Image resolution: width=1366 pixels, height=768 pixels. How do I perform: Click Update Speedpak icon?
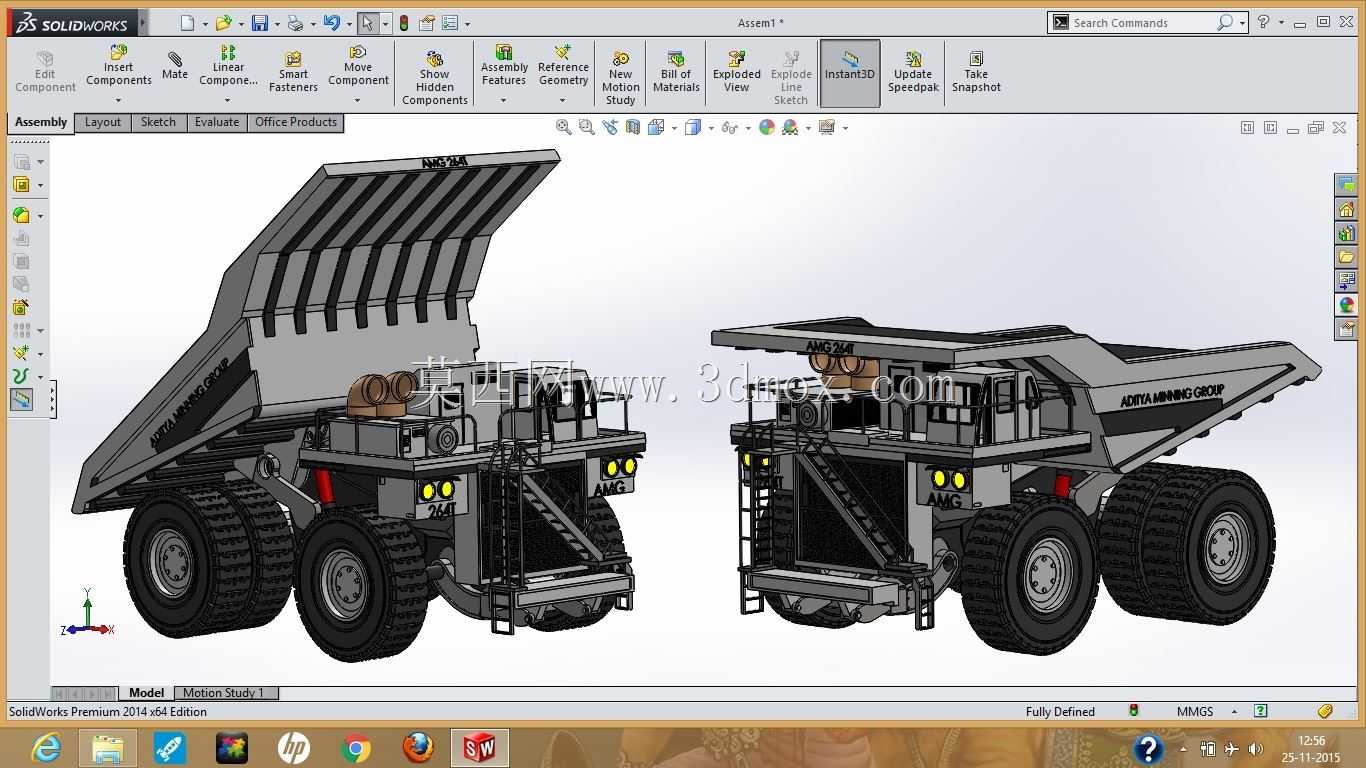click(x=913, y=72)
